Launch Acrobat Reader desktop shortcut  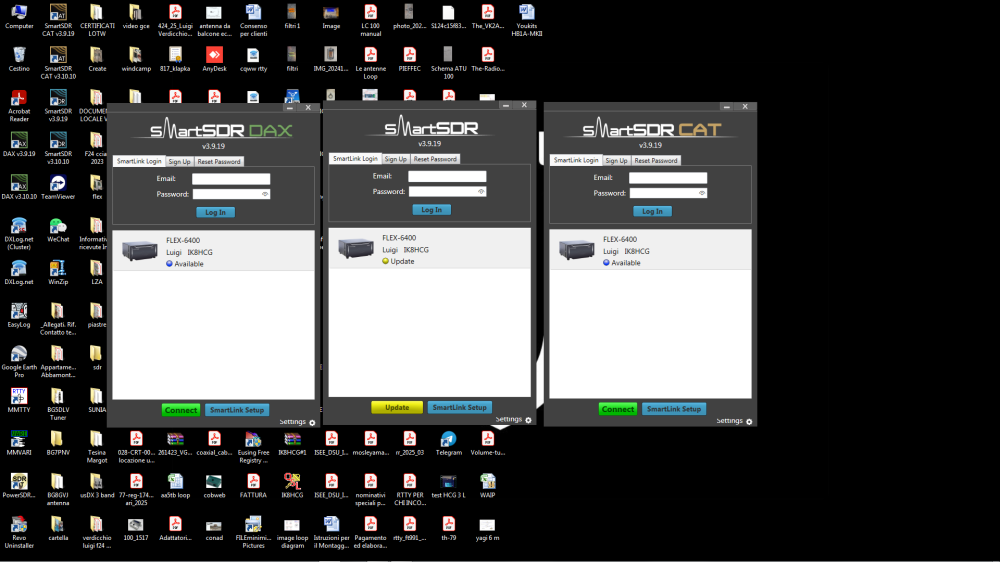tap(19, 106)
